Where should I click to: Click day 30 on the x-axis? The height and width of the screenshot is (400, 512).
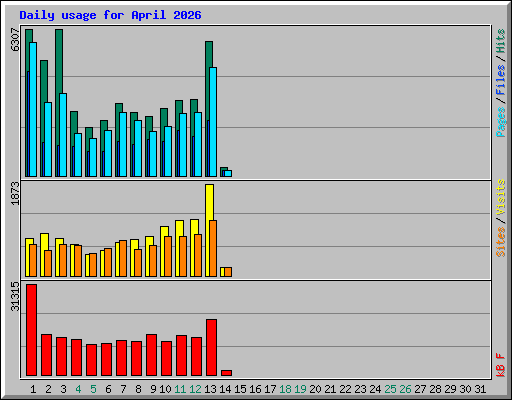point(465,389)
